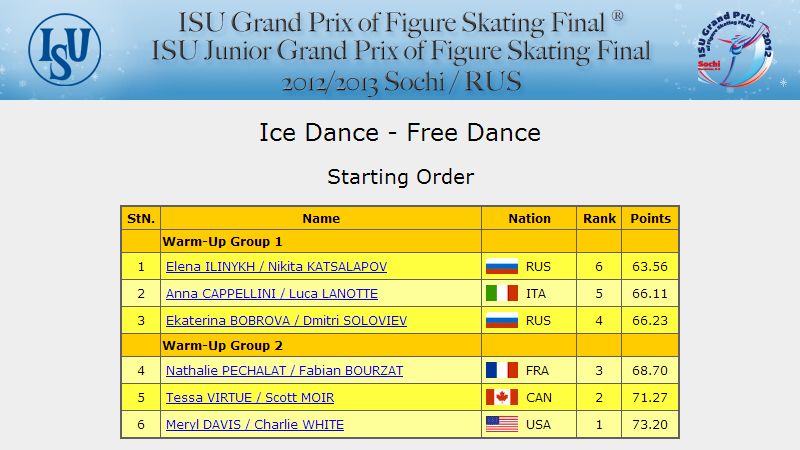Open Anna CAPPELLINI / Luca LANOTTE link
The image size is (800, 450).
pos(272,294)
